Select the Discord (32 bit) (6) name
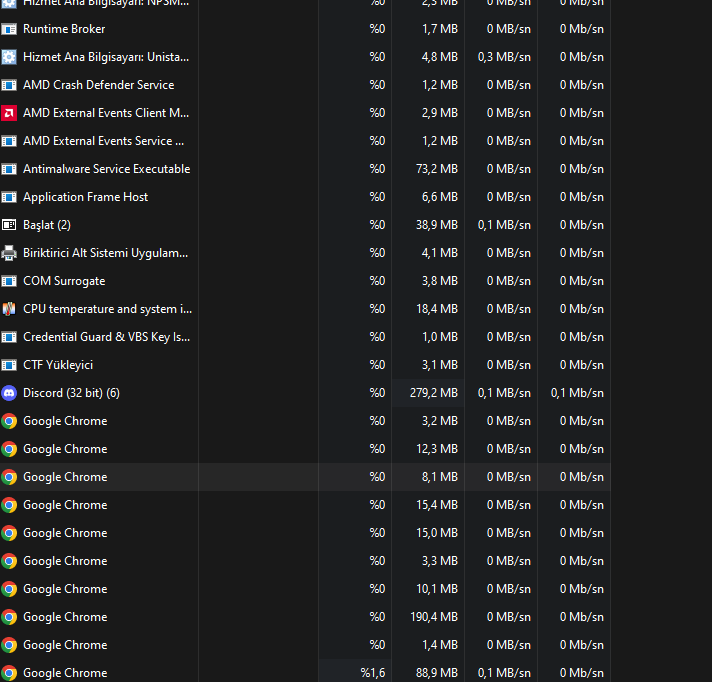The width and height of the screenshot is (712, 682). [71, 393]
